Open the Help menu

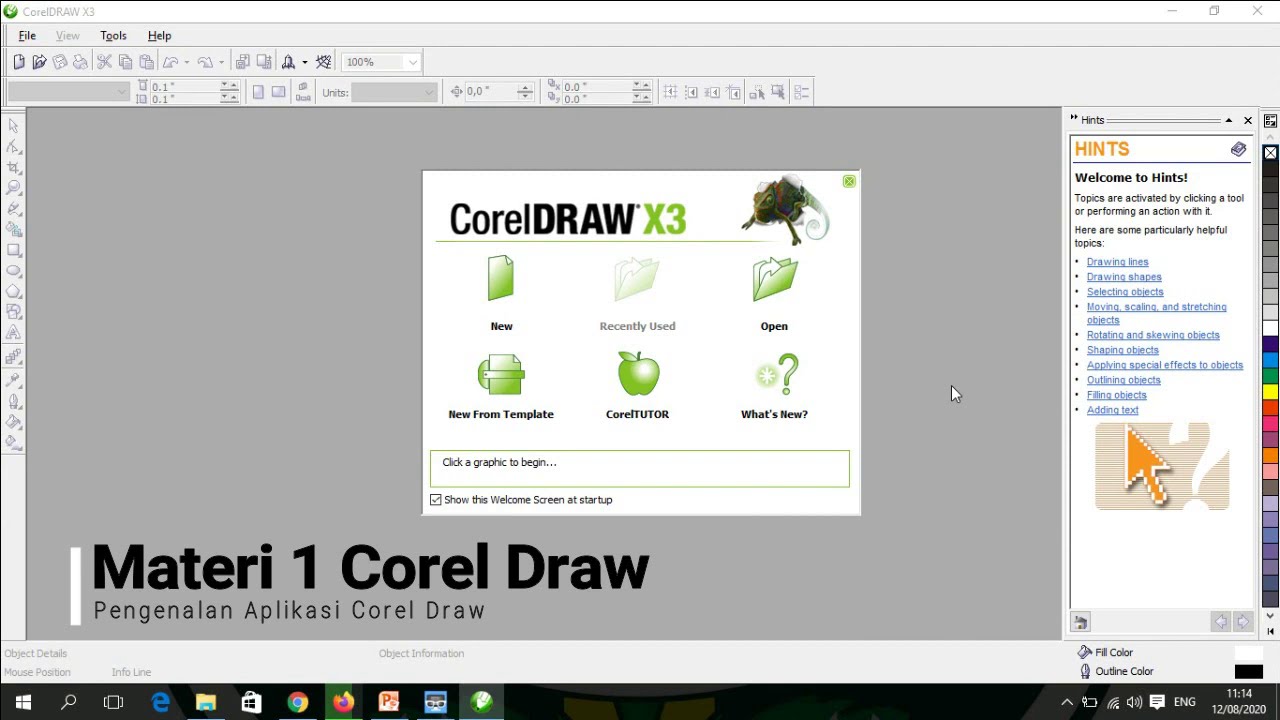pos(159,36)
